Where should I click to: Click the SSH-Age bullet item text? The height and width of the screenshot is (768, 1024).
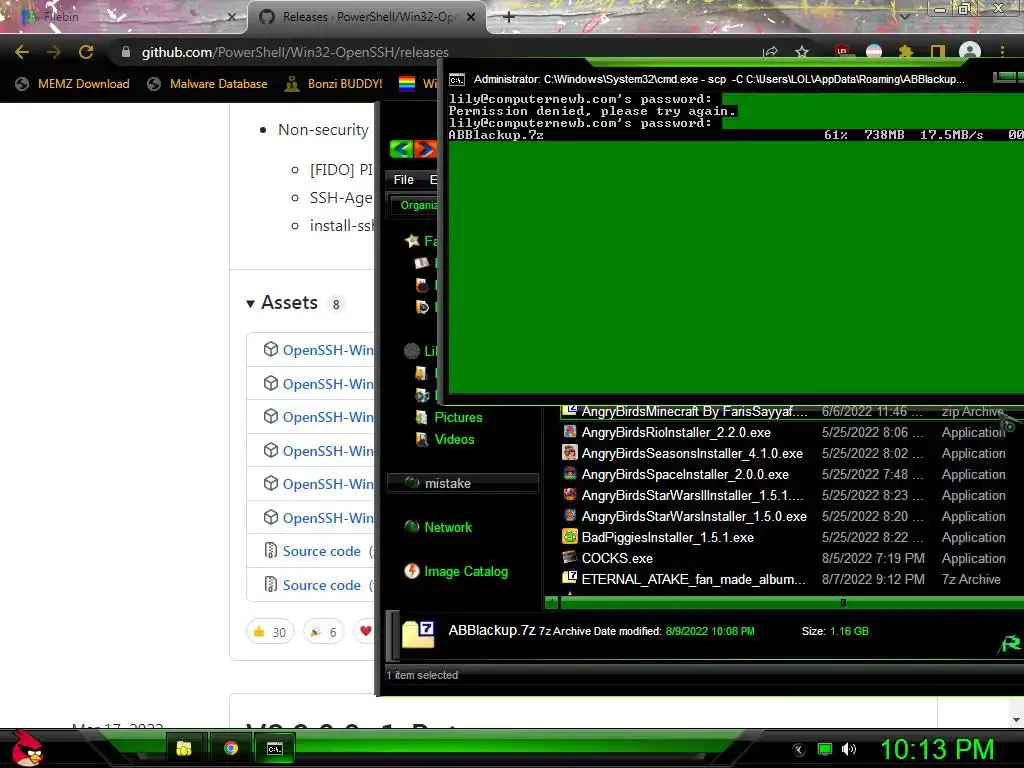pos(341,198)
